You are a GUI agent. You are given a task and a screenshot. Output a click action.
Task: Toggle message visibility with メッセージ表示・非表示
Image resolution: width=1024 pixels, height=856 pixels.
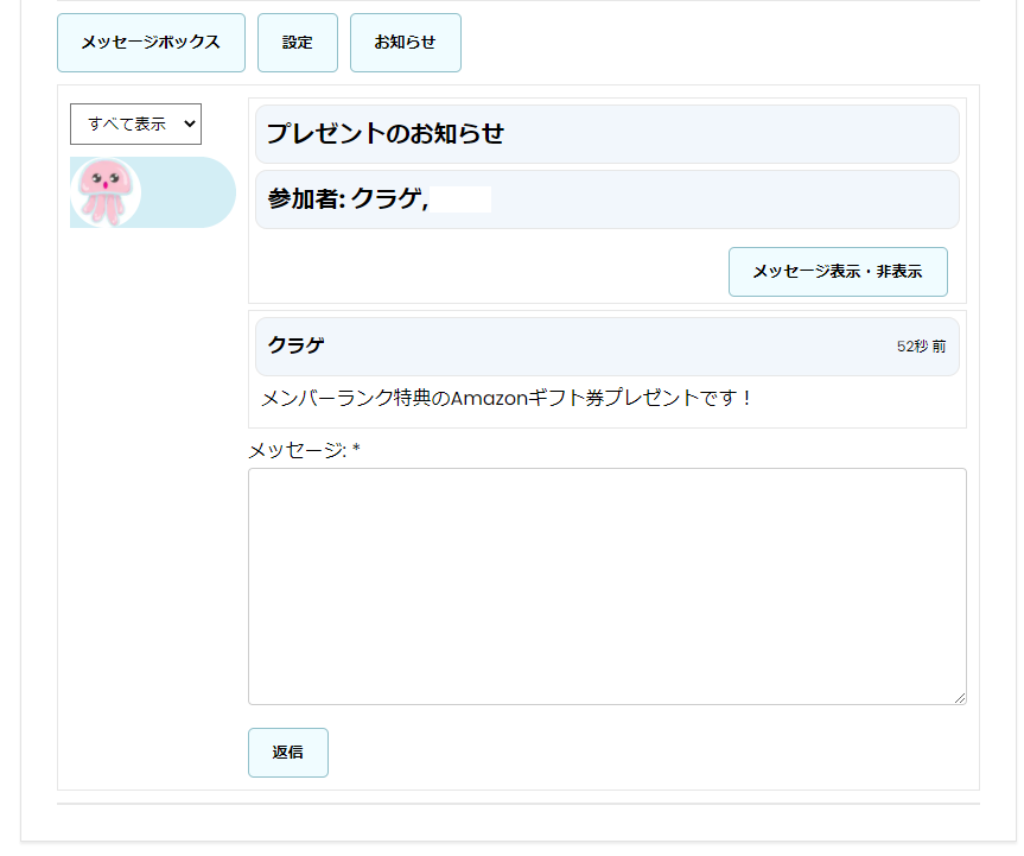coord(837,272)
